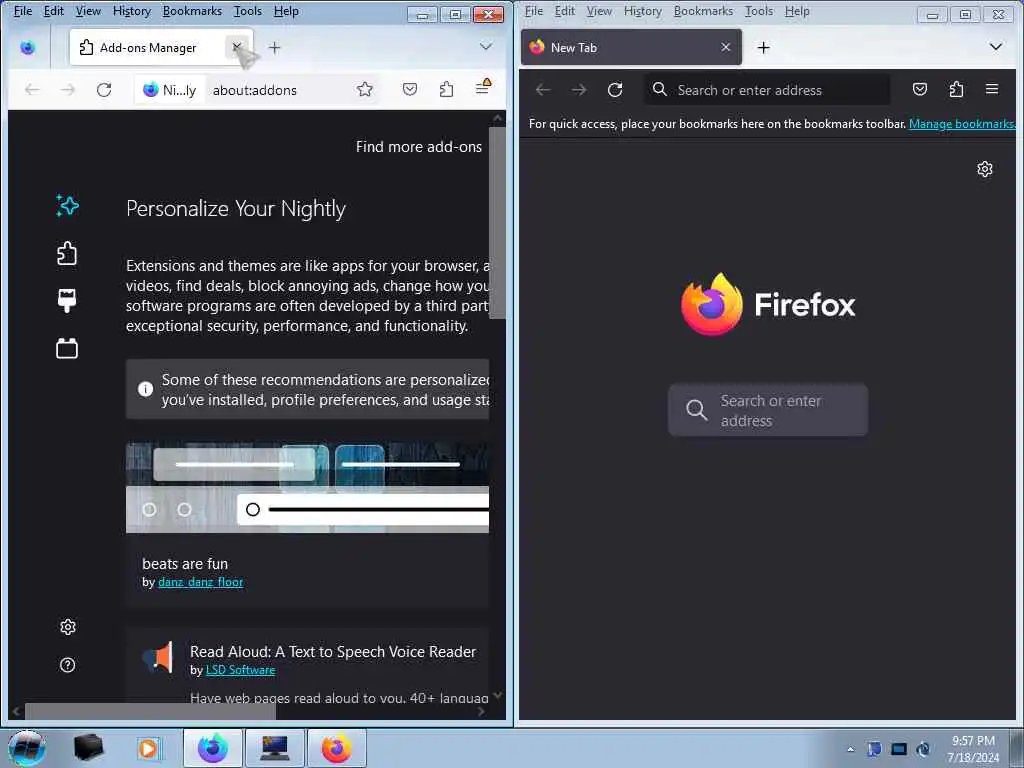Click Read Aloud megaphone extension icon
The width and height of the screenshot is (1024, 768).
(x=158, y=656)
